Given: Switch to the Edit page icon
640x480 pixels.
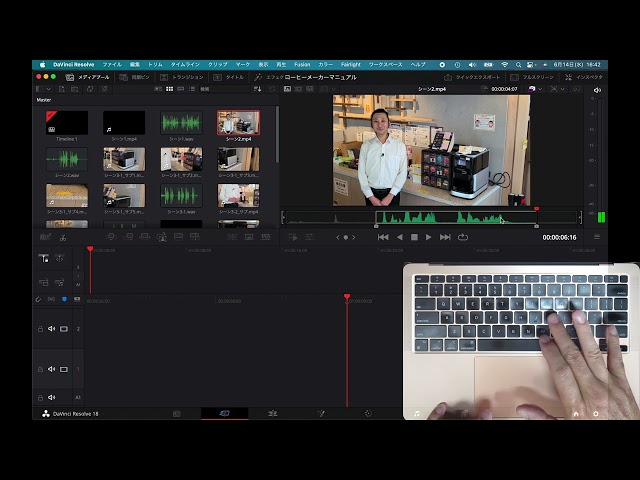Looking at the screenshot, I should [x=272, y=413].
